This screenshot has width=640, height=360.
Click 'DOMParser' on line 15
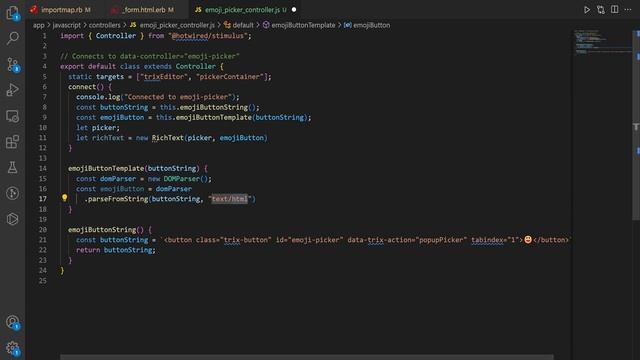[182, 178]
